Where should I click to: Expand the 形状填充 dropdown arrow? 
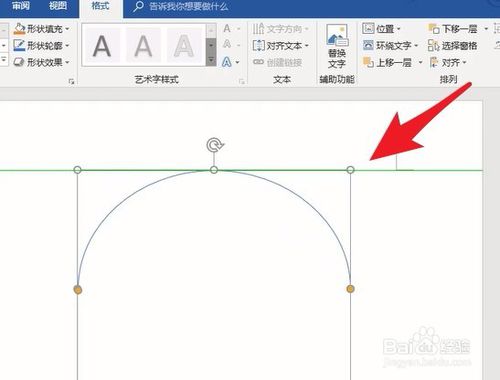click(x=68, y=29)
